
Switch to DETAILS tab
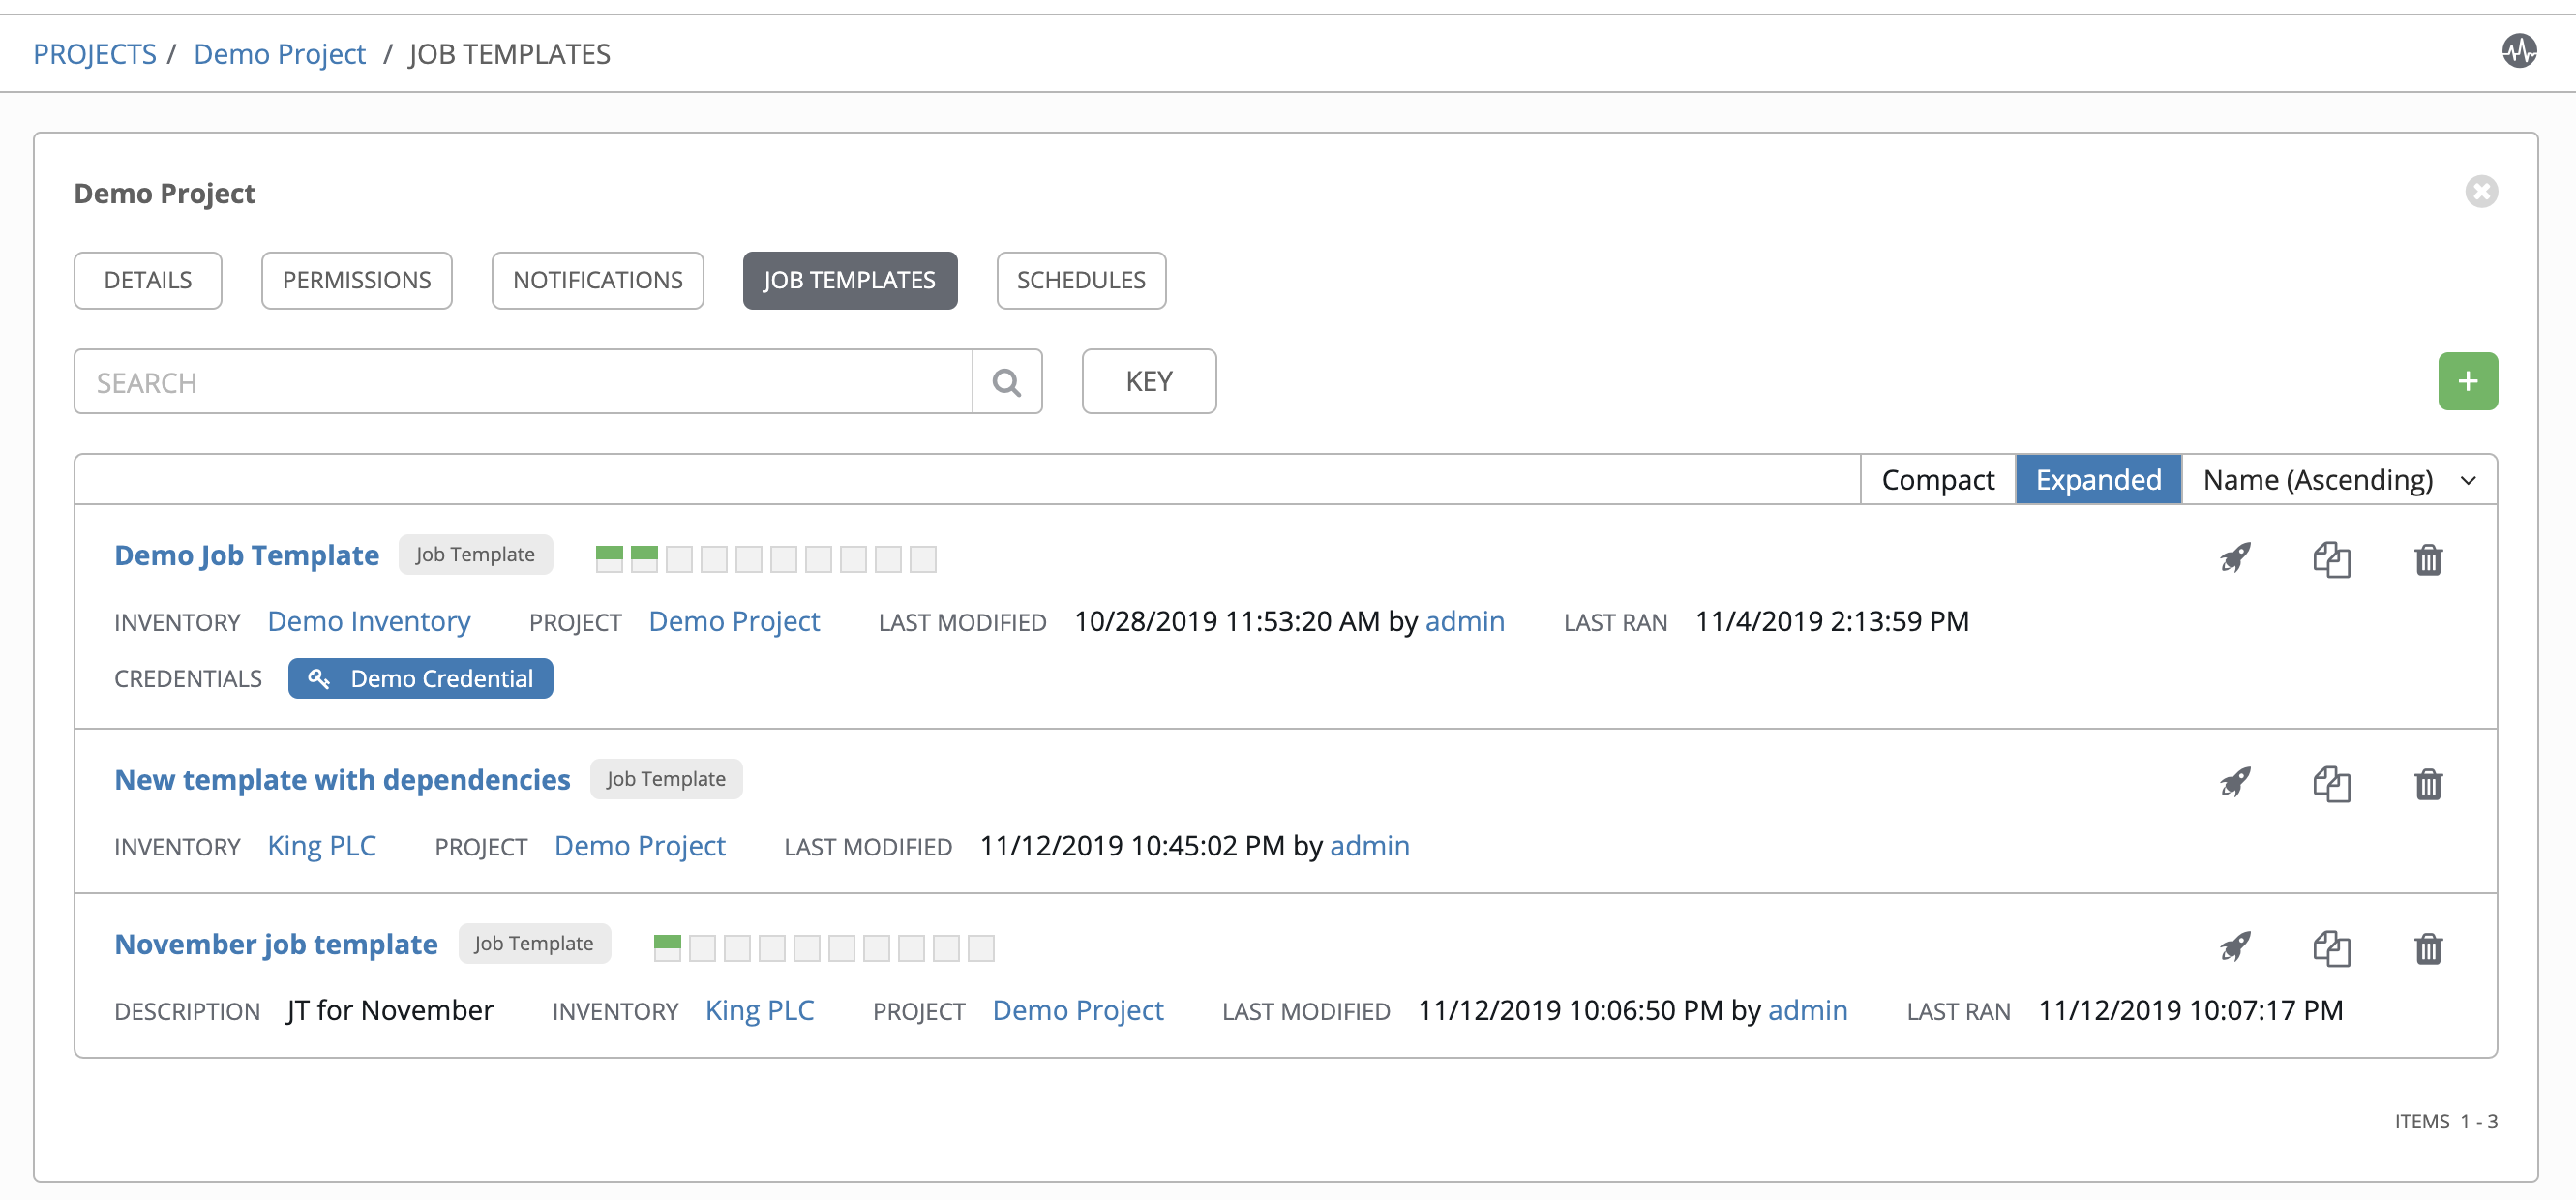coord(148,280)
